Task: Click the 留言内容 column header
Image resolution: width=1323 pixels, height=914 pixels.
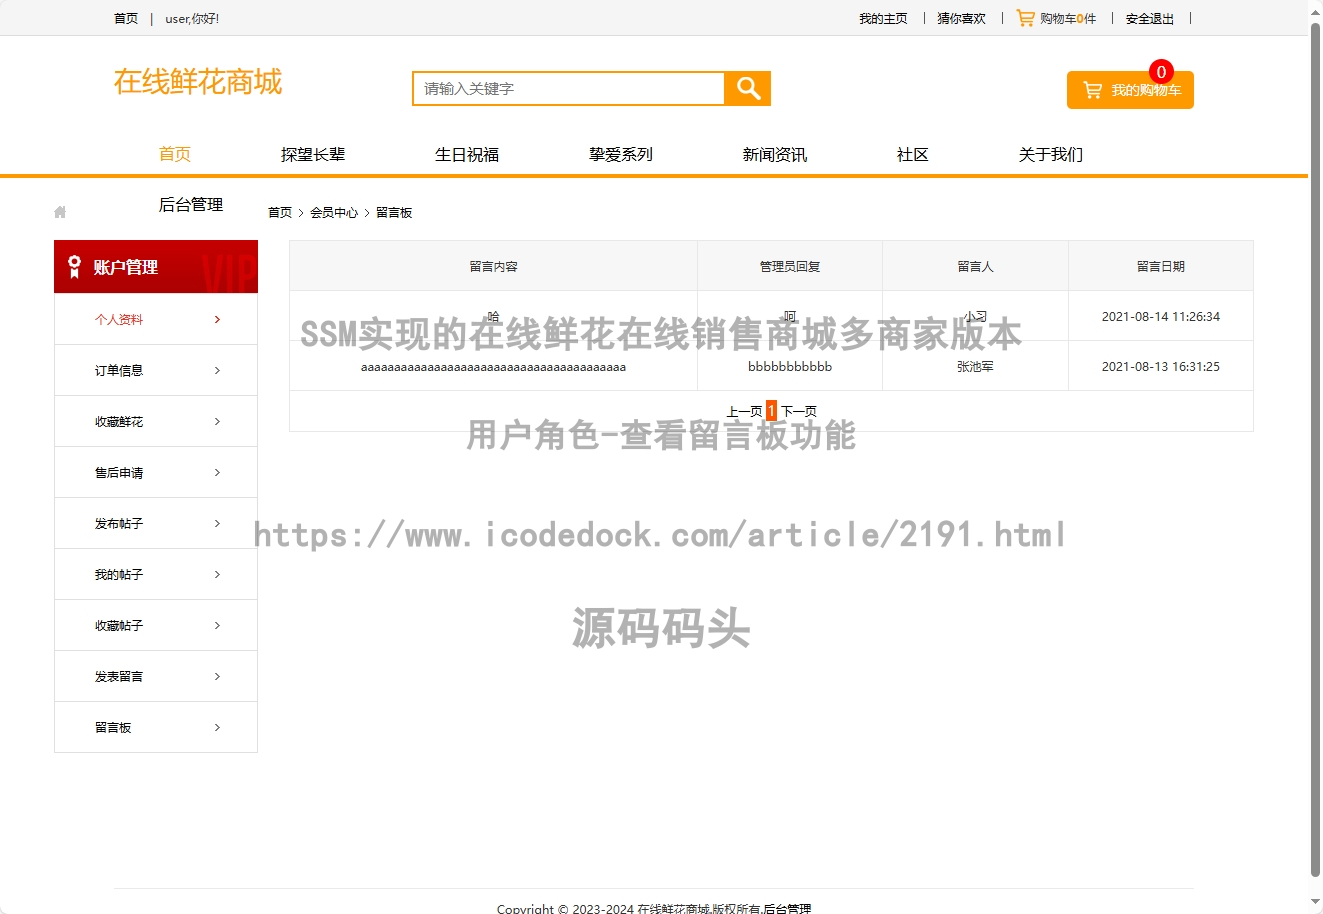Action: point(494,267)
